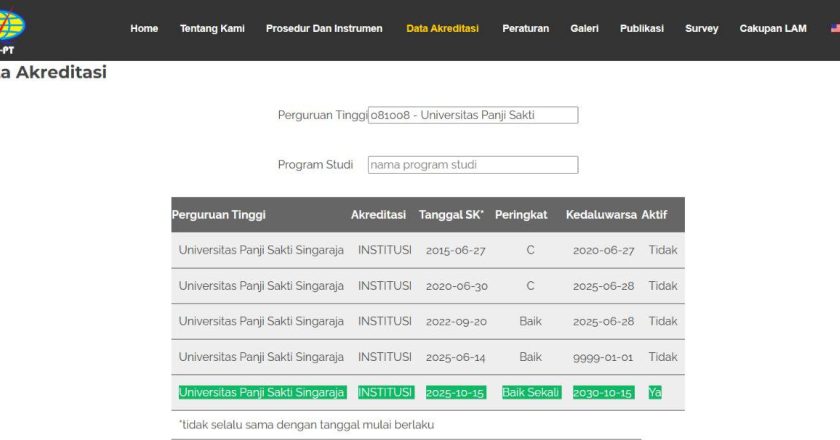Click the Tanggal SK column header
Viewport: 840px width, 440px height.
(451, 215)
